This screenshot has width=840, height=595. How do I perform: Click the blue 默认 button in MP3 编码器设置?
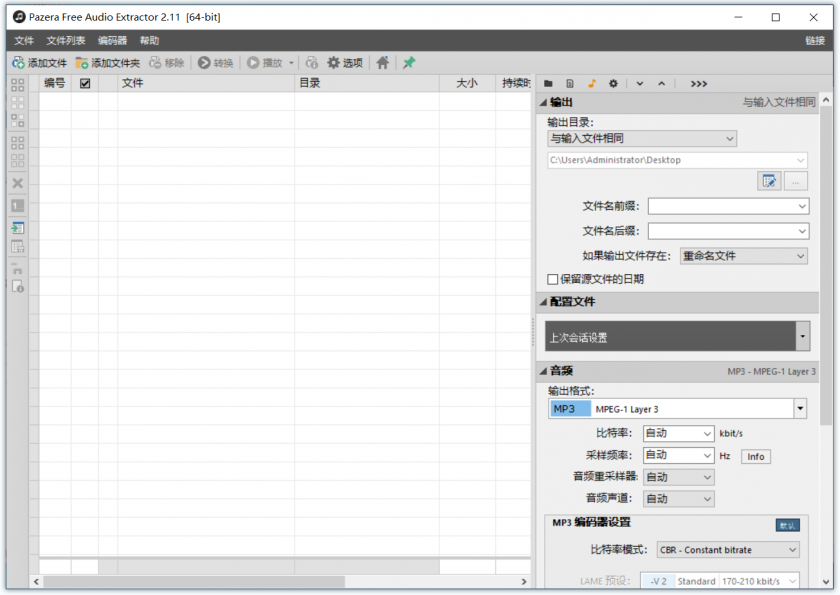point(788,525)
